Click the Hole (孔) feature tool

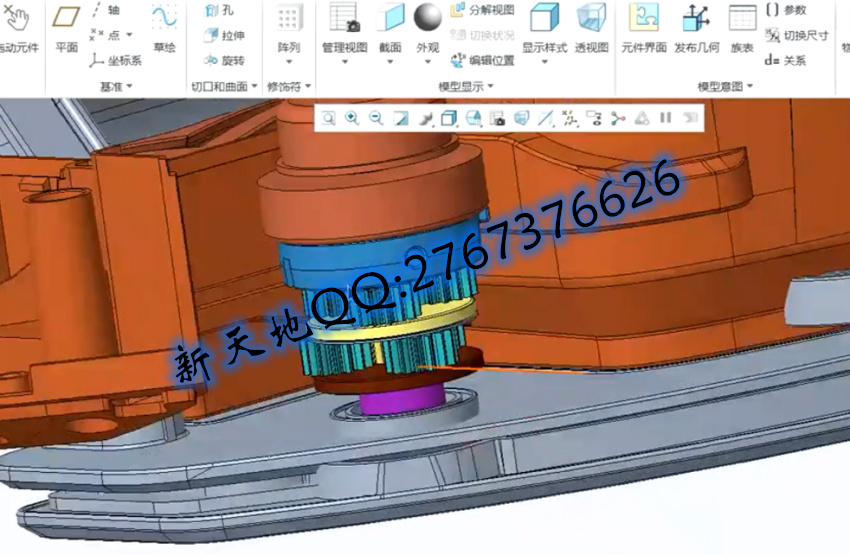pos(219,10)
